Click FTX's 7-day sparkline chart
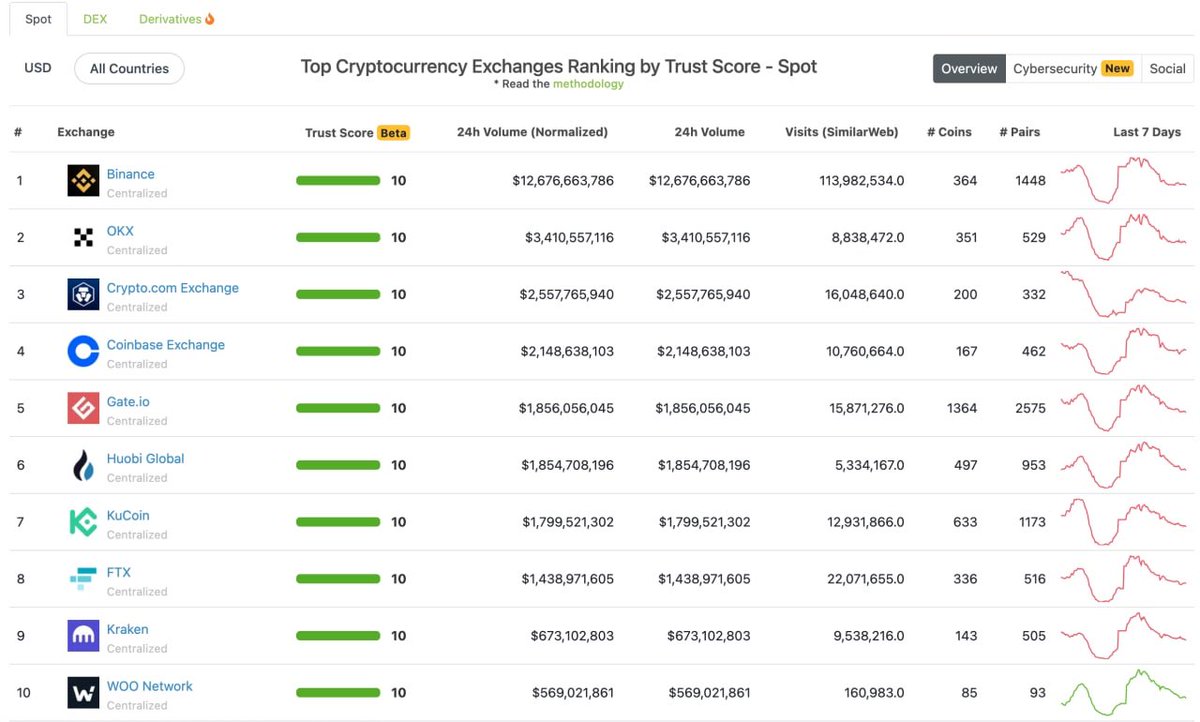This screenshot has height=722, width=1200. tap(1123, 579)
